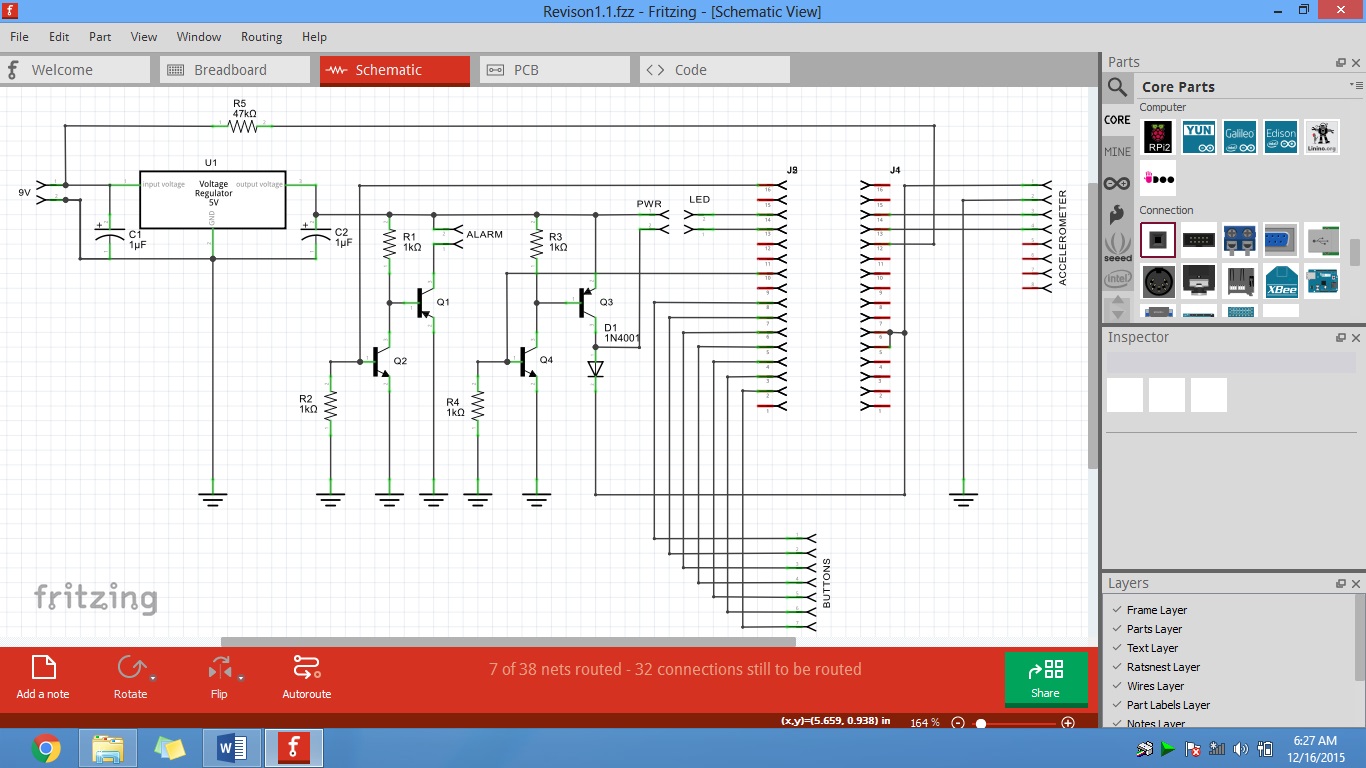This screenshot has width=1366, height=768.
Task: Select the Raspberry Pi RPi2 part
Action: [x=1158, y=137]
